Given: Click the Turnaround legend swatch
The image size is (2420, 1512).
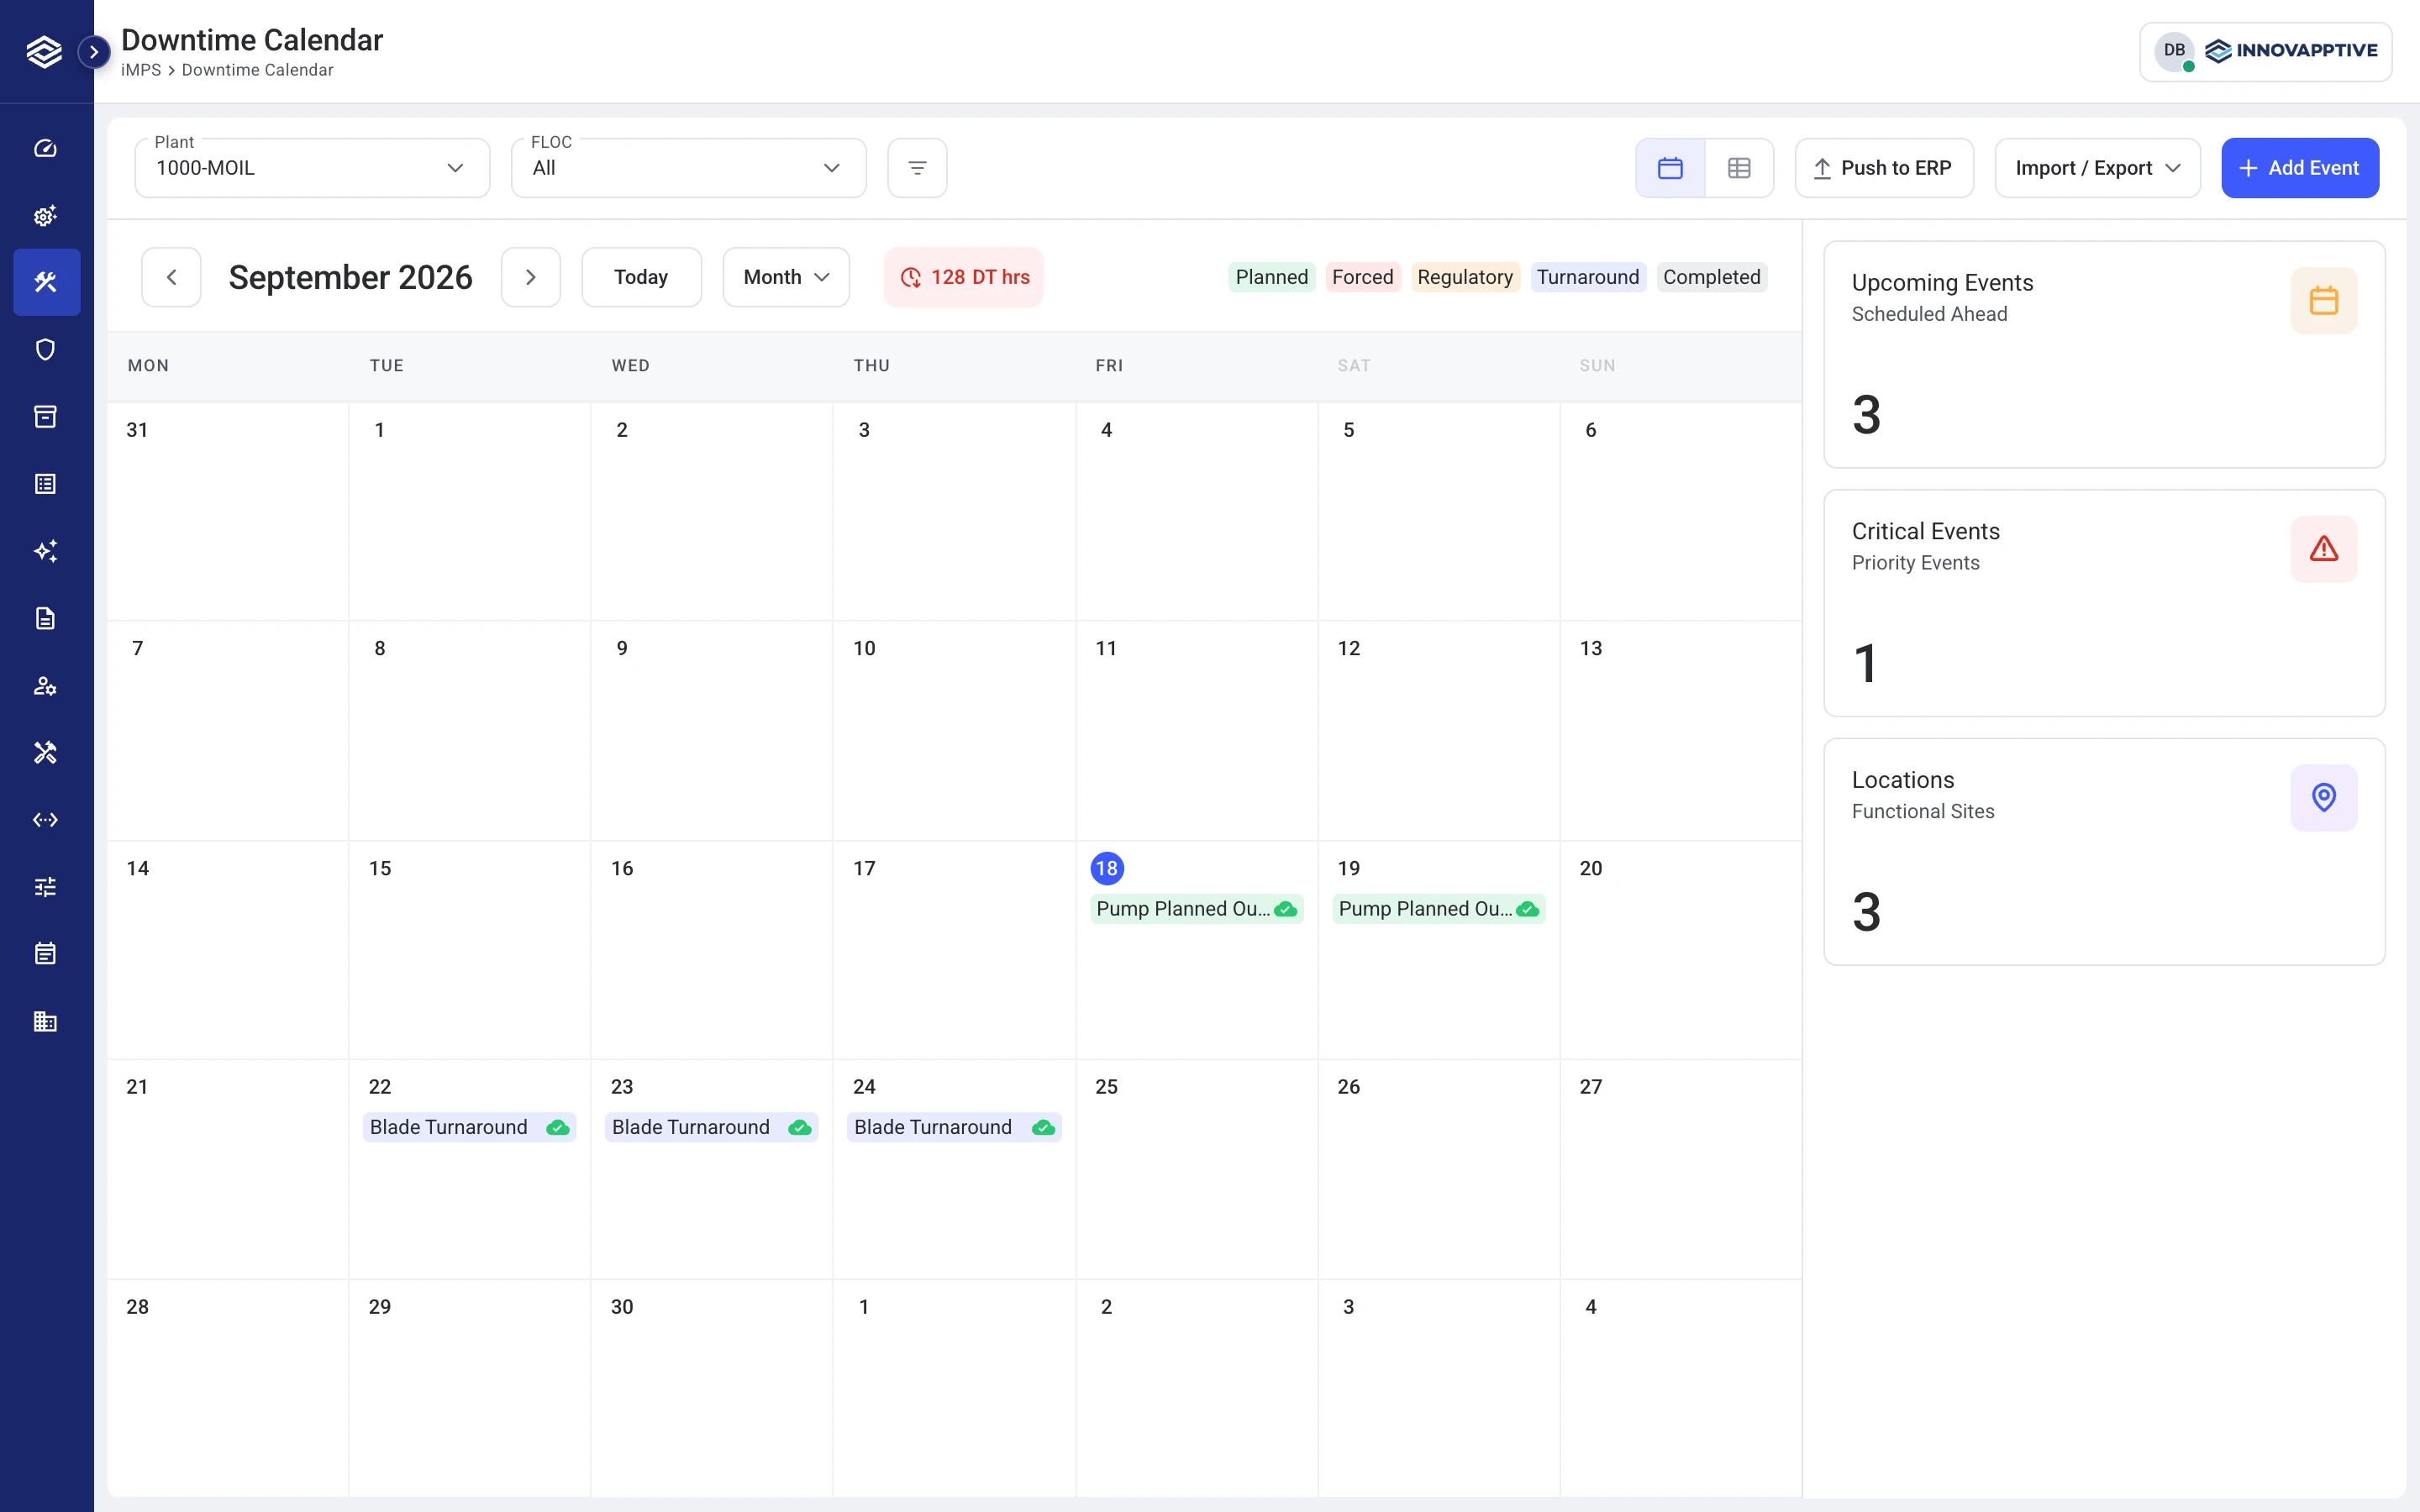Looking at the screenshot, I should click(1588, 277).
